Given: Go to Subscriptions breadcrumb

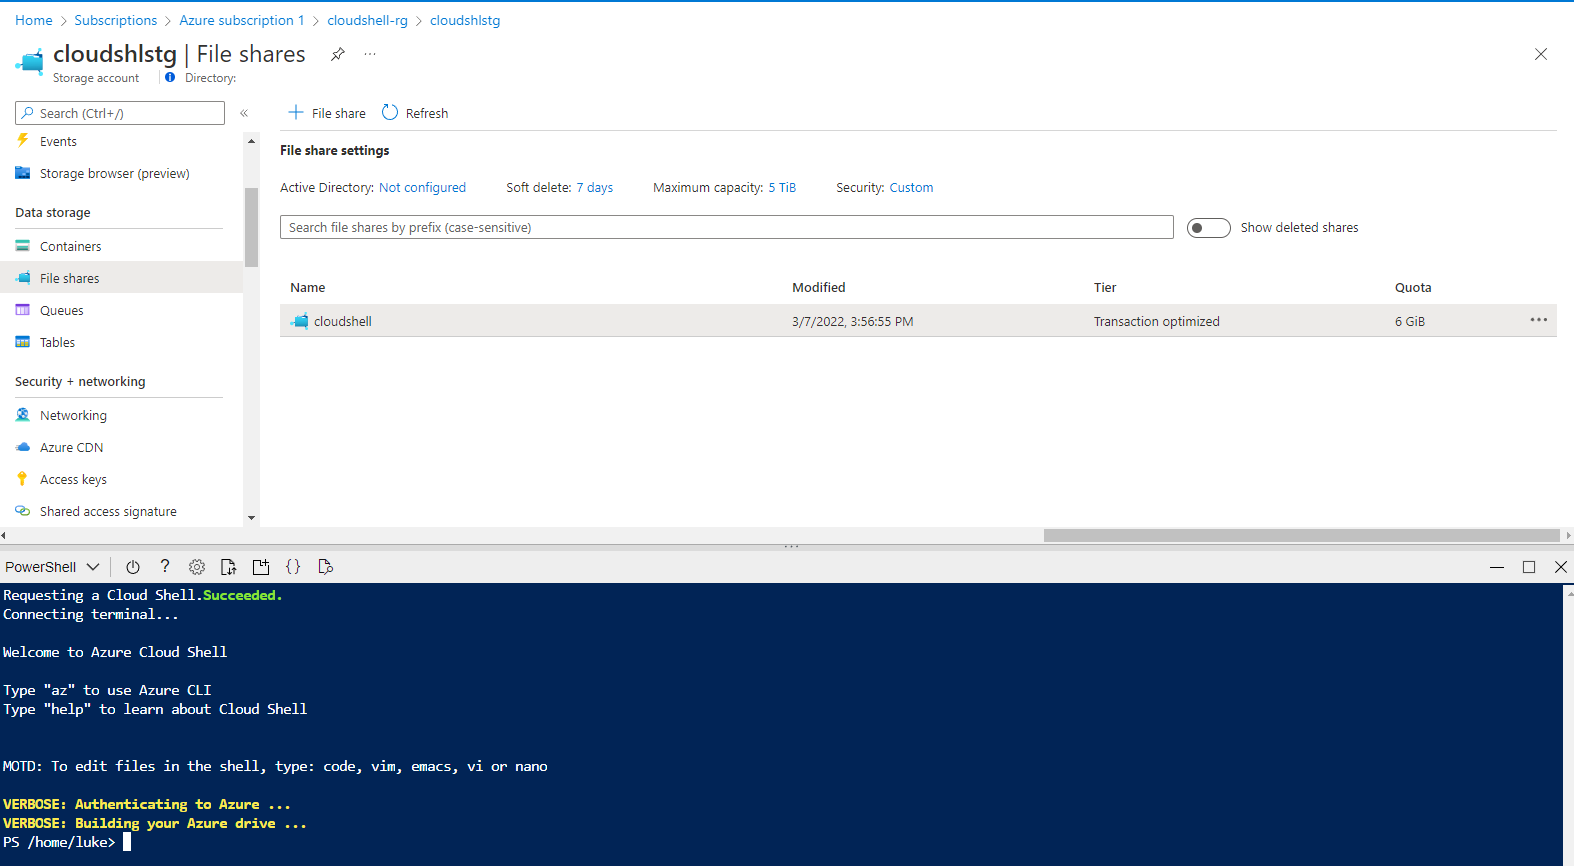Looking at the screenshot, I should coord(115,20).
